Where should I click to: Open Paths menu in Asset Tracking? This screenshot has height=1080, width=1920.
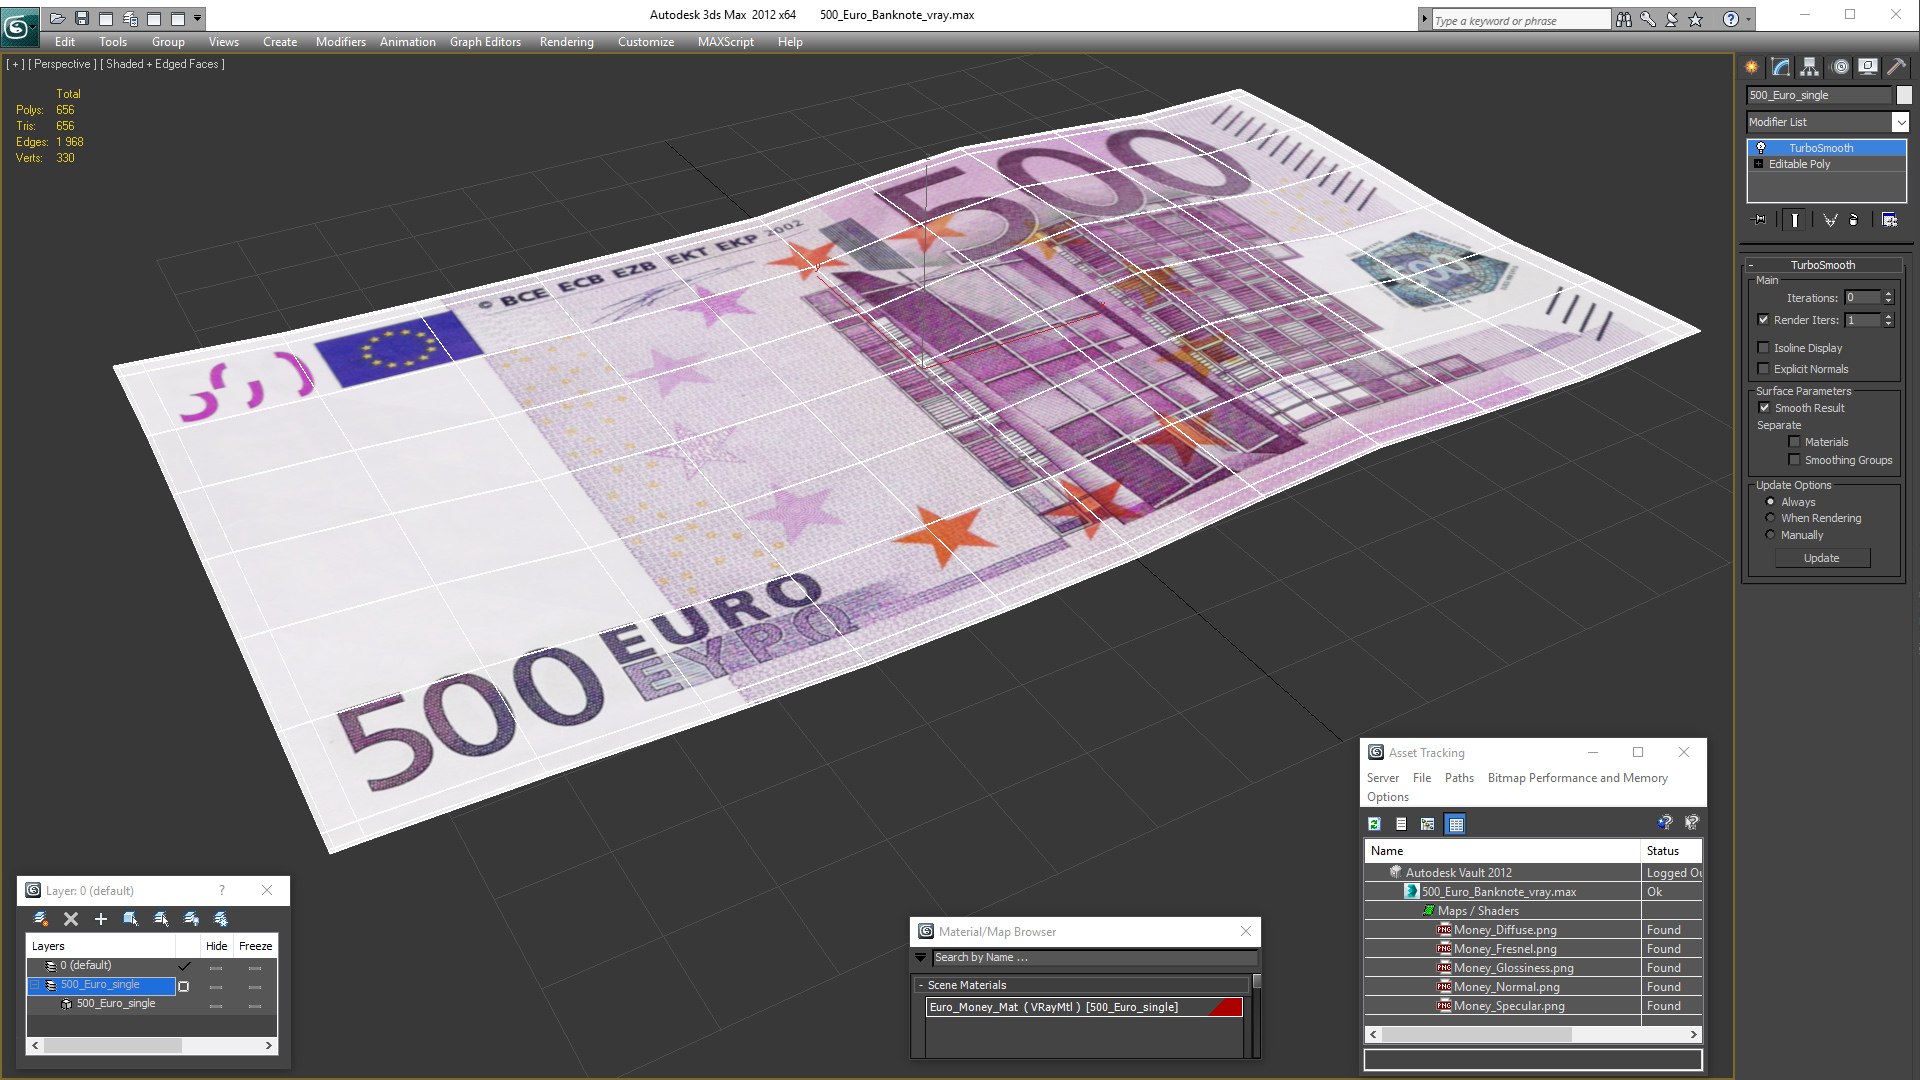pyautogui.click(x=1459, y=778)
